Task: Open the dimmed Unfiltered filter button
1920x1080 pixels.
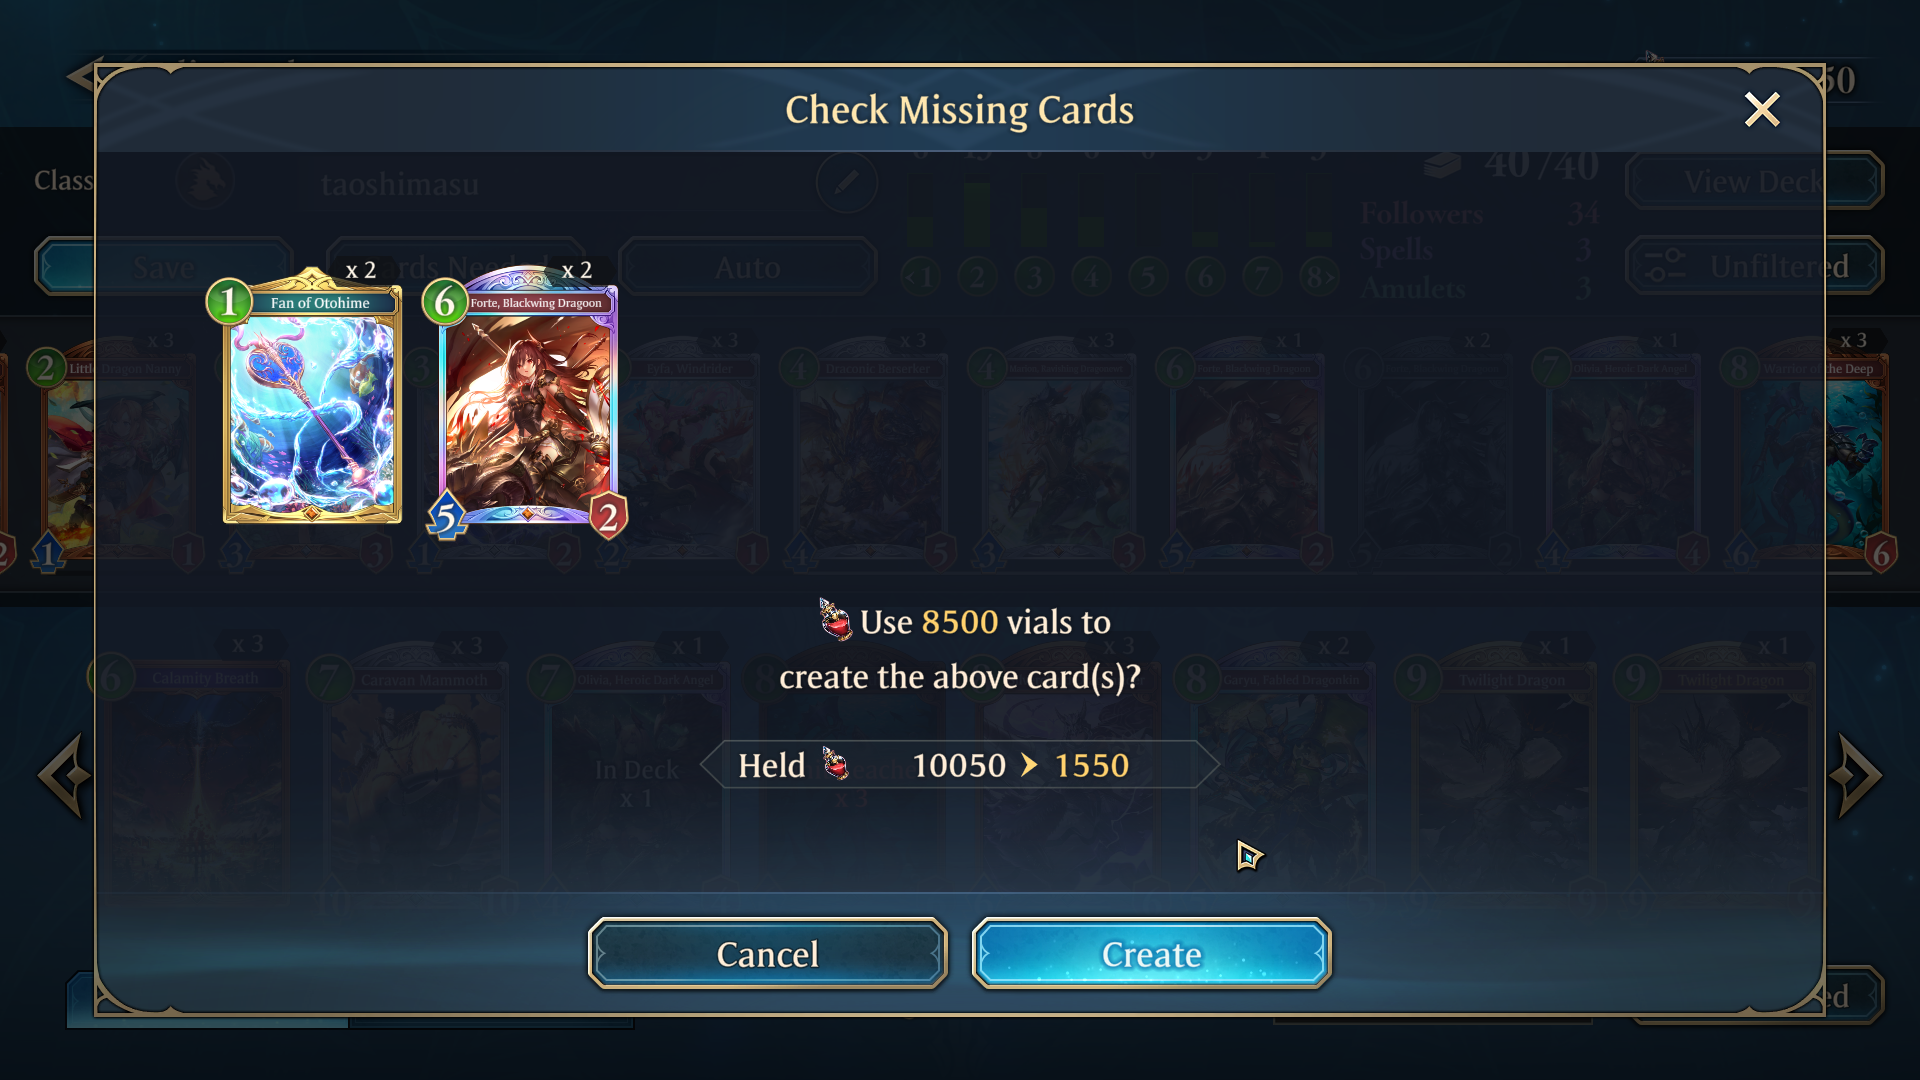Action: (1754, 266)
